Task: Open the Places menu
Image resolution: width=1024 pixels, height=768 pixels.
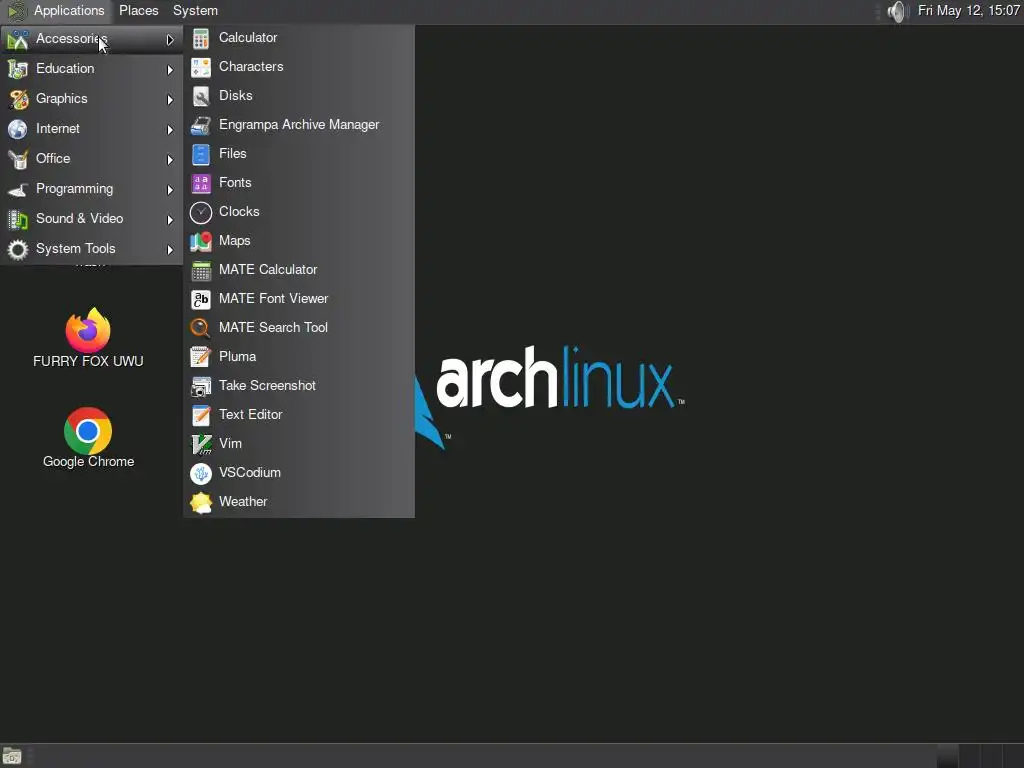Action: click(x=138, y=11)
